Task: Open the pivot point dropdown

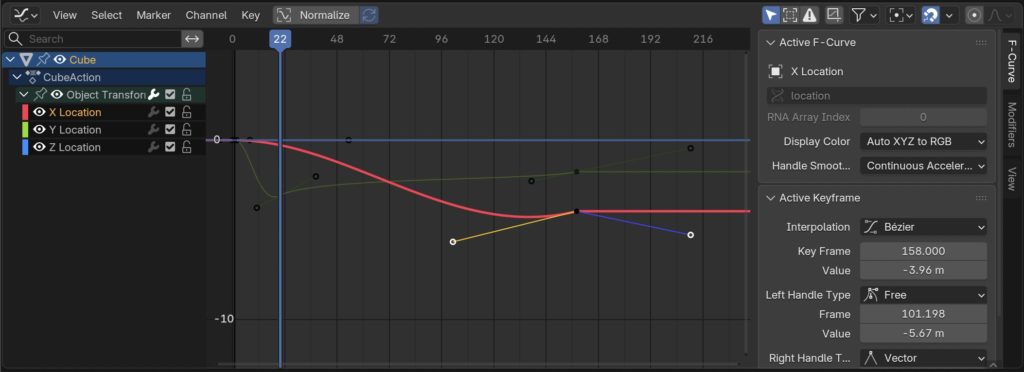Action: (x=901, y=15)
